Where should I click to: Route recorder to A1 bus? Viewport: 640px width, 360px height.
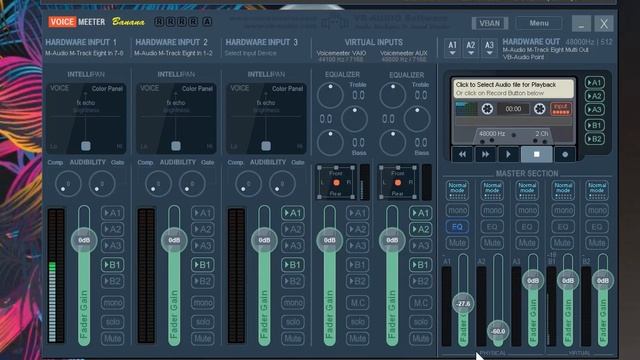coord(595,82)
